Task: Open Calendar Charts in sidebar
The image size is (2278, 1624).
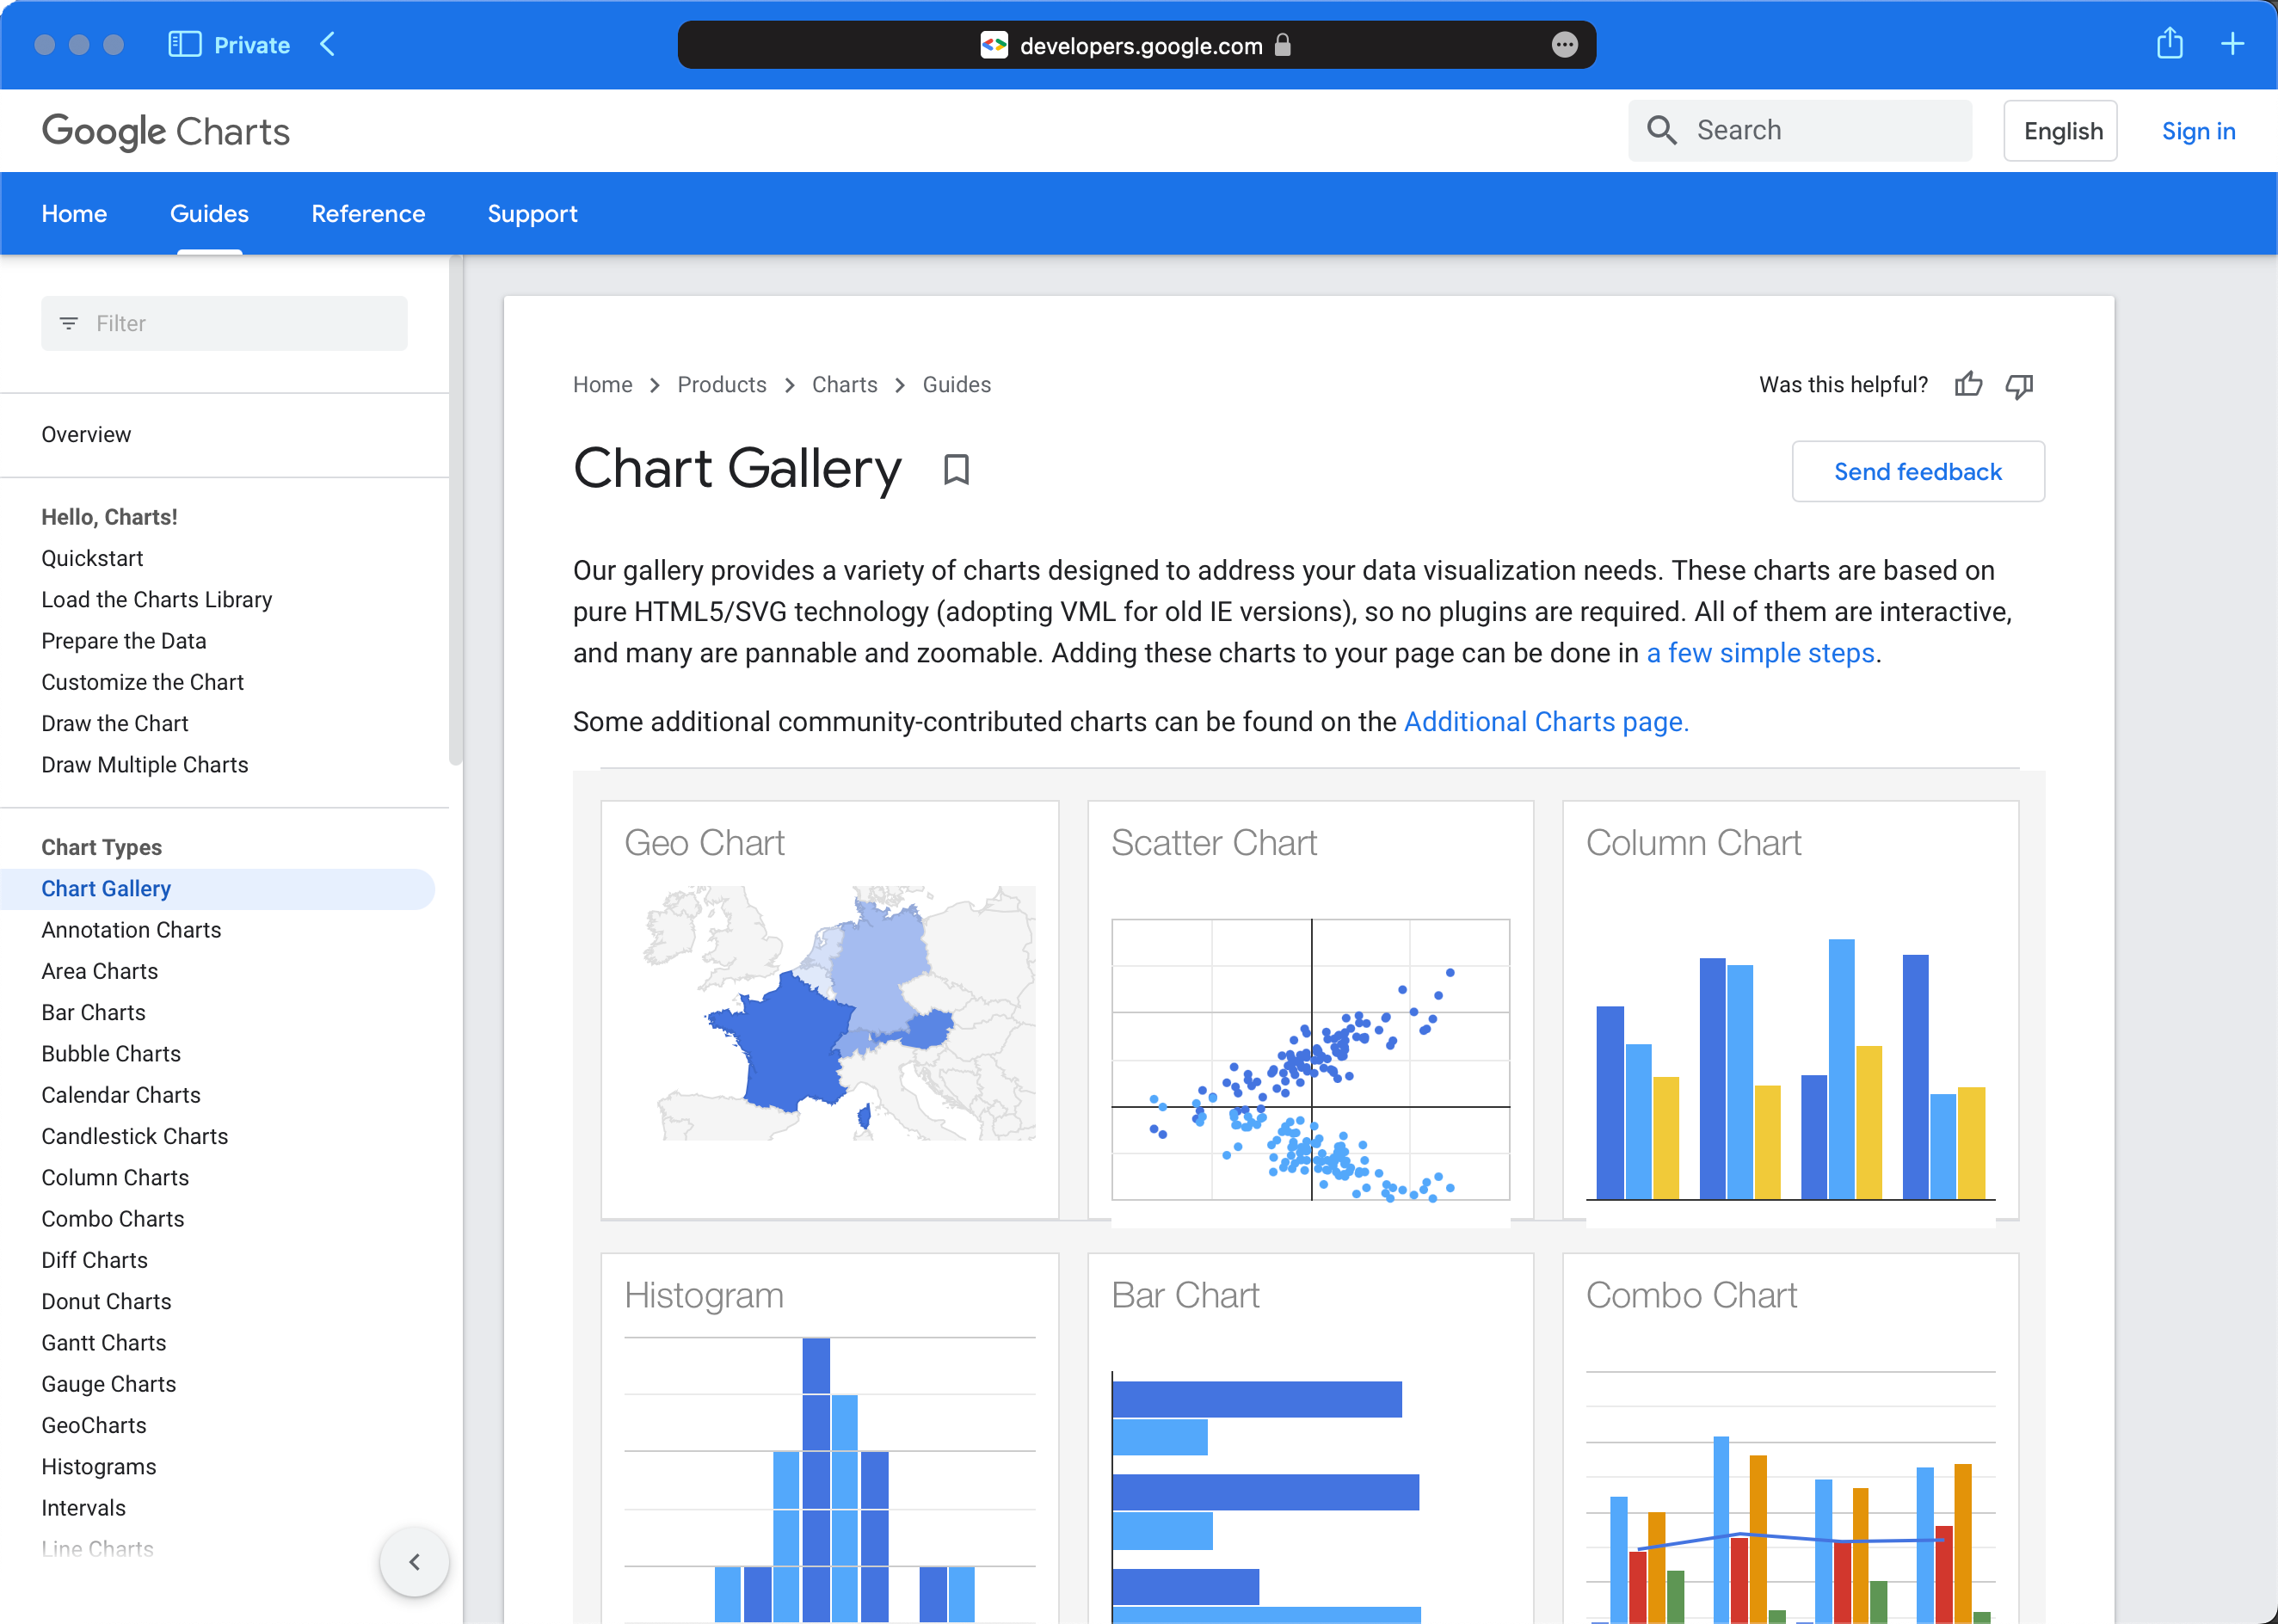Action: [121, 1094]
